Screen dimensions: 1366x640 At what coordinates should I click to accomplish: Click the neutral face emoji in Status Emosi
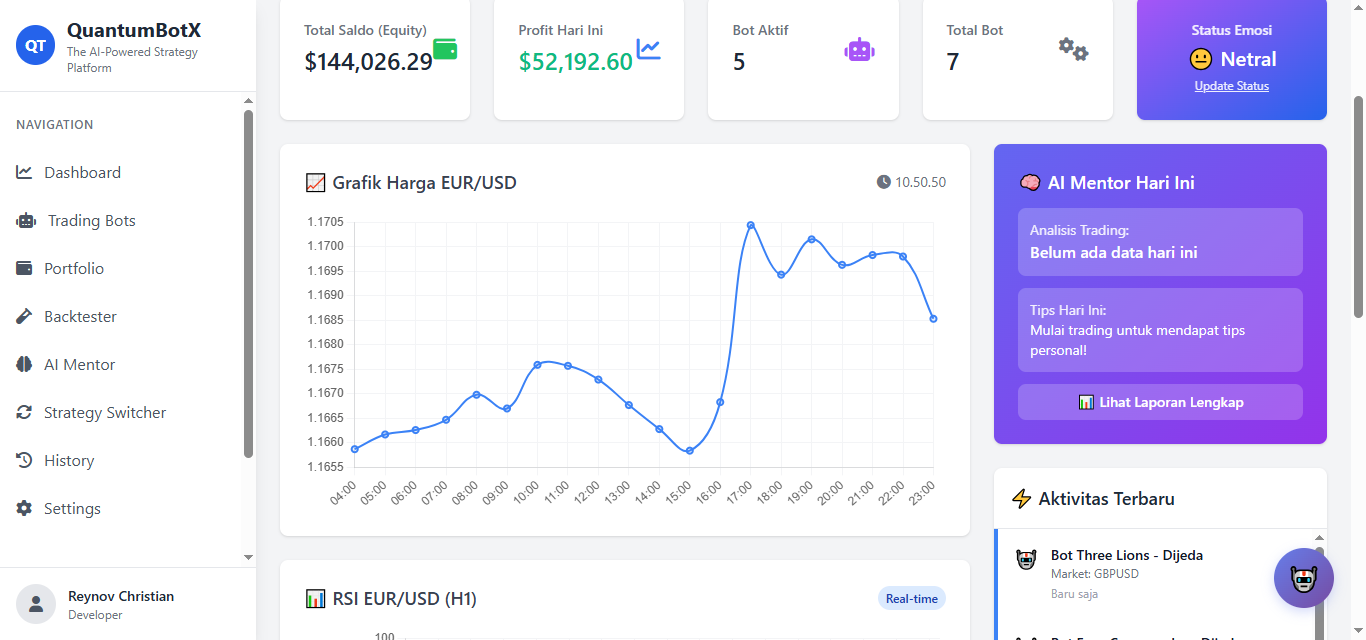coord(1201,60)
